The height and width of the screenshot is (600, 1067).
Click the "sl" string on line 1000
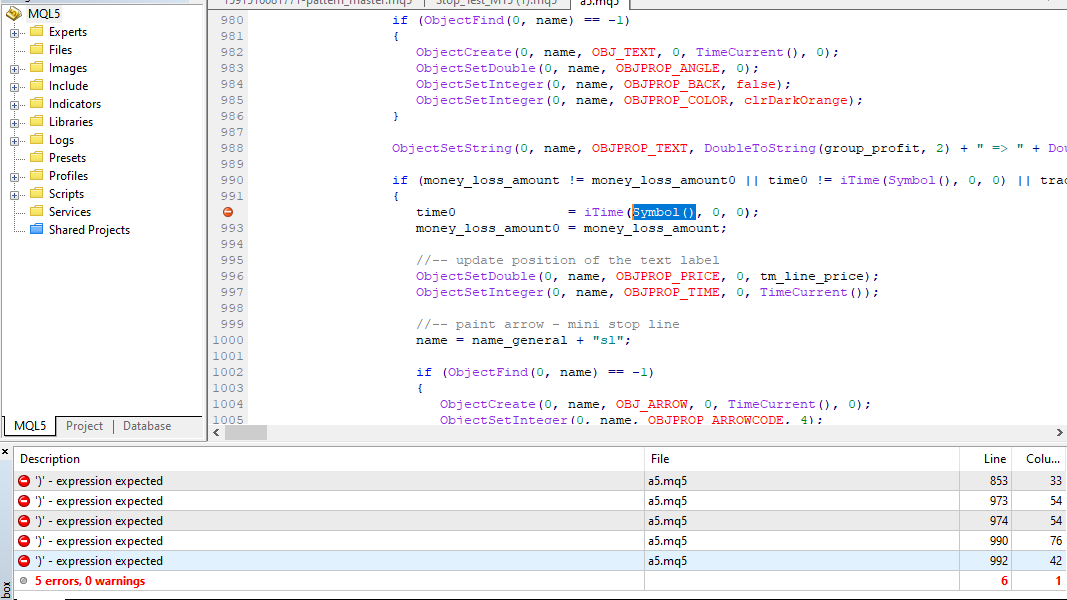(x=608, y=341)
